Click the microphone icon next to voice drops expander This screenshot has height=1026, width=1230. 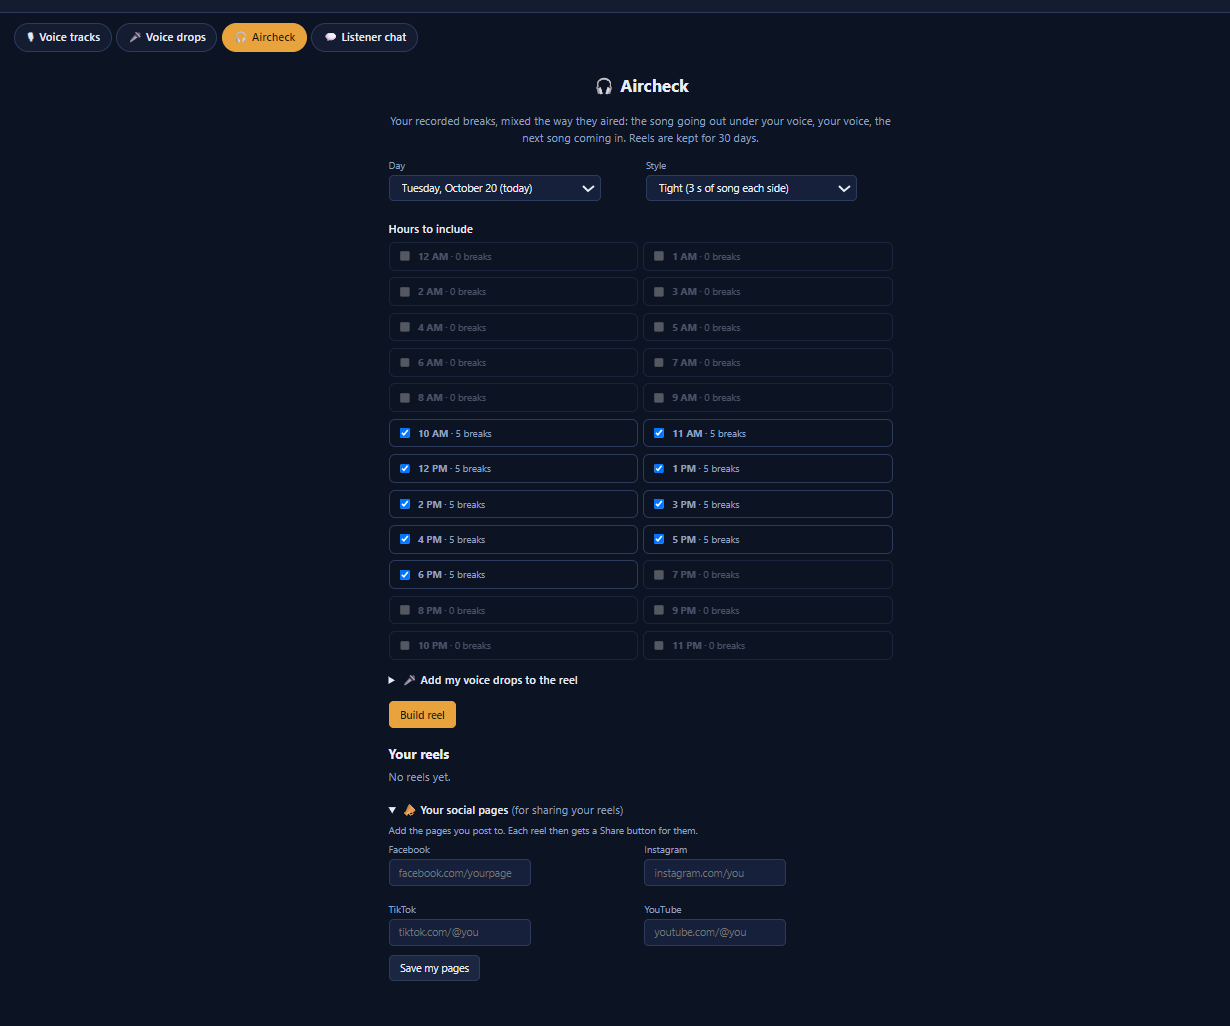point(409,680)
